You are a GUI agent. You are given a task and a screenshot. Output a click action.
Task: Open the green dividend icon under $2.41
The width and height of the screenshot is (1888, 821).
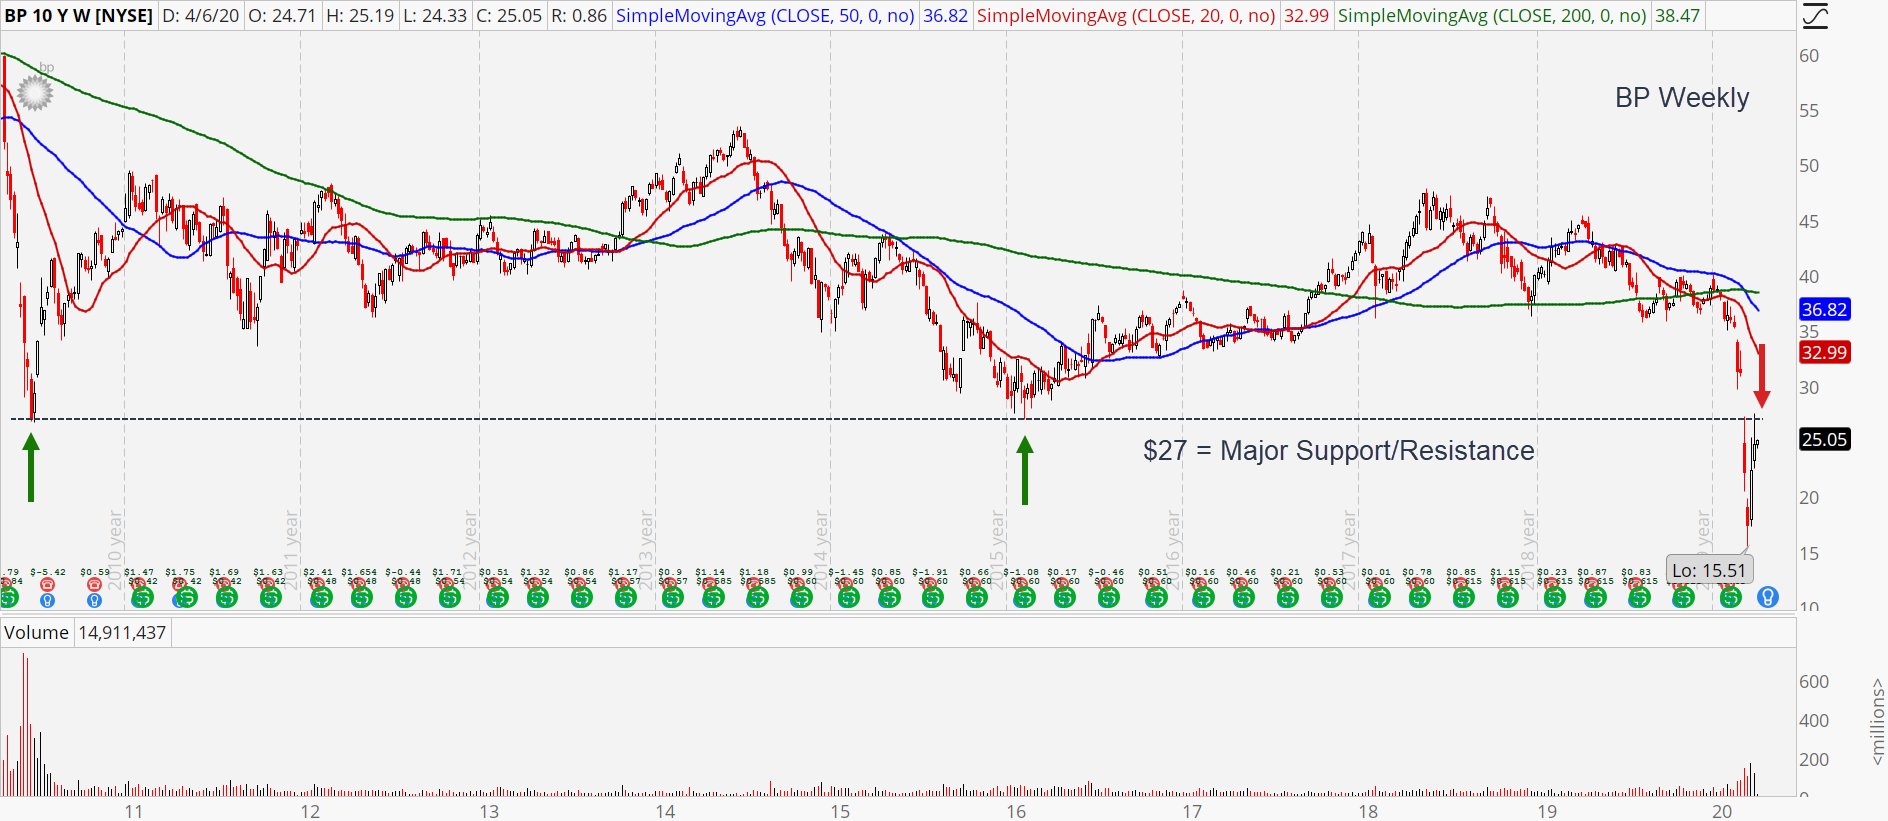tap(320, 598)
